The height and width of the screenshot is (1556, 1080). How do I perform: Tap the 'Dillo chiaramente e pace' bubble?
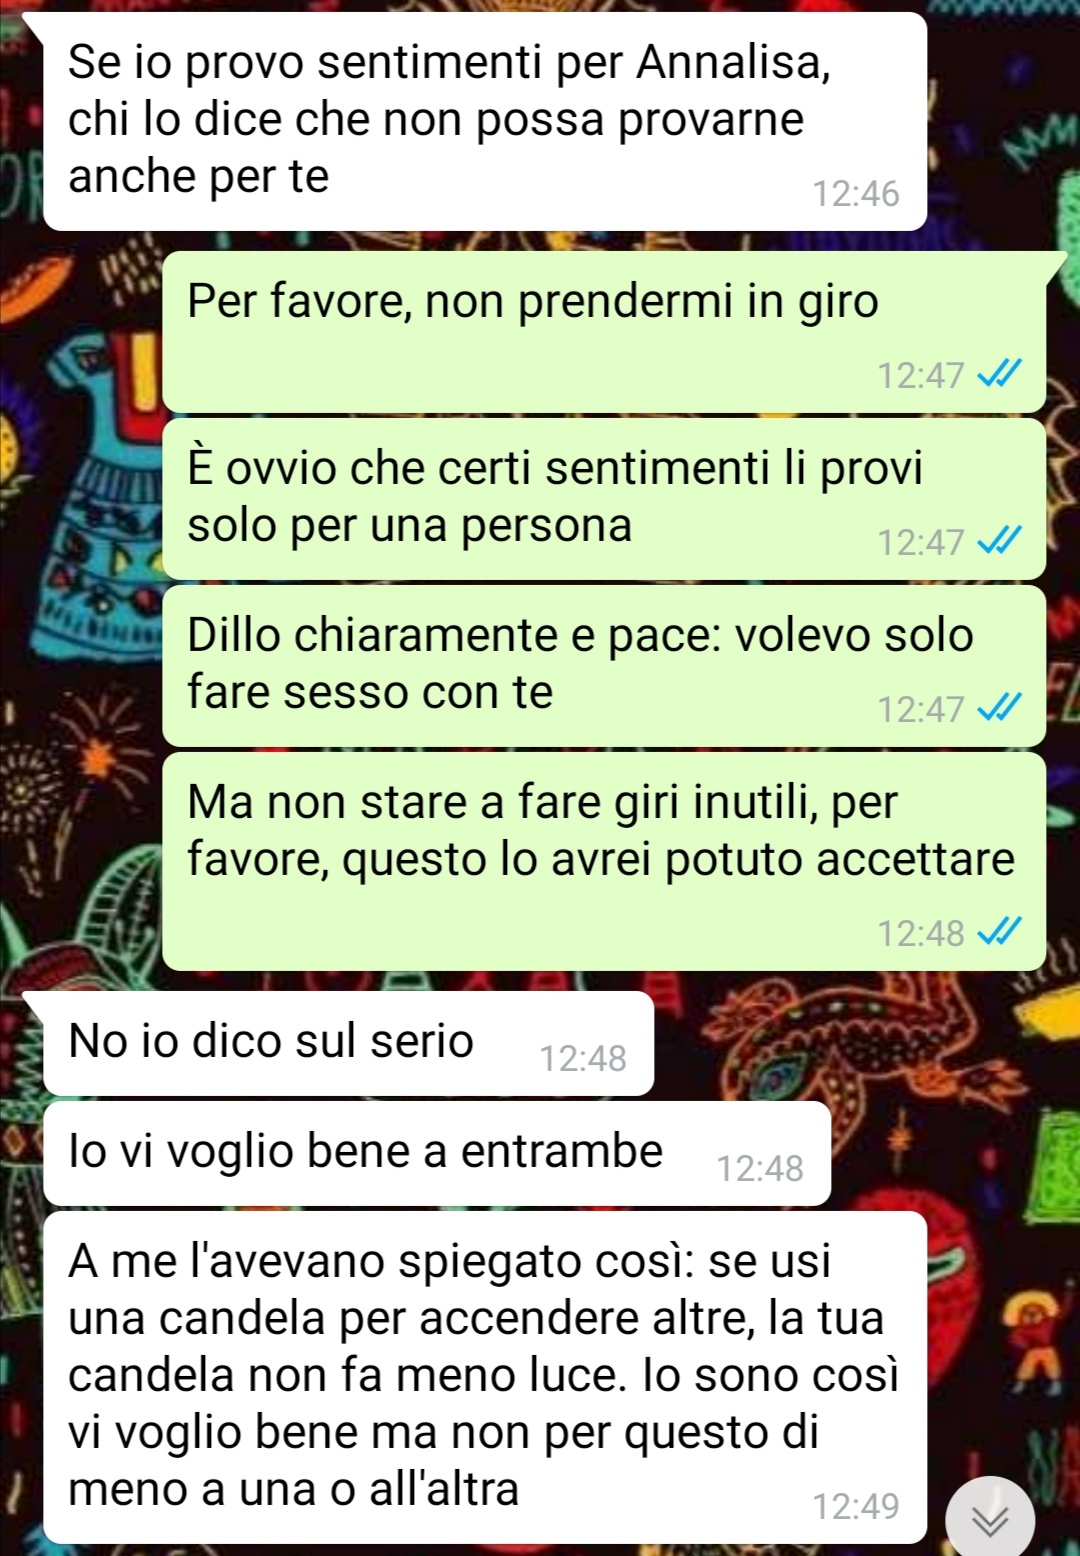(x=604, y=666)
